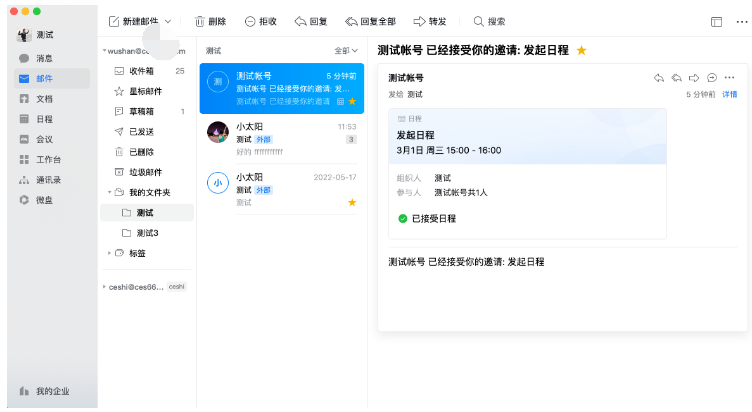
Task: Open the dropdown arrow beside 新建邮件
Action: tap(168, 21)
